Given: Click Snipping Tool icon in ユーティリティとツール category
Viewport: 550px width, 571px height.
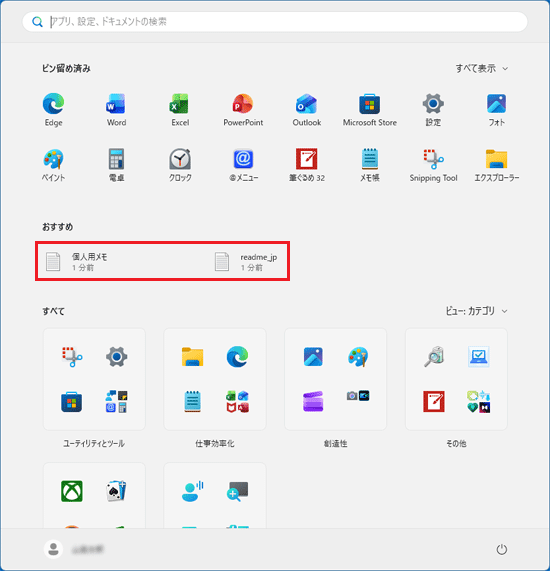Looking at the screenshot, I should tap(72, 357).
